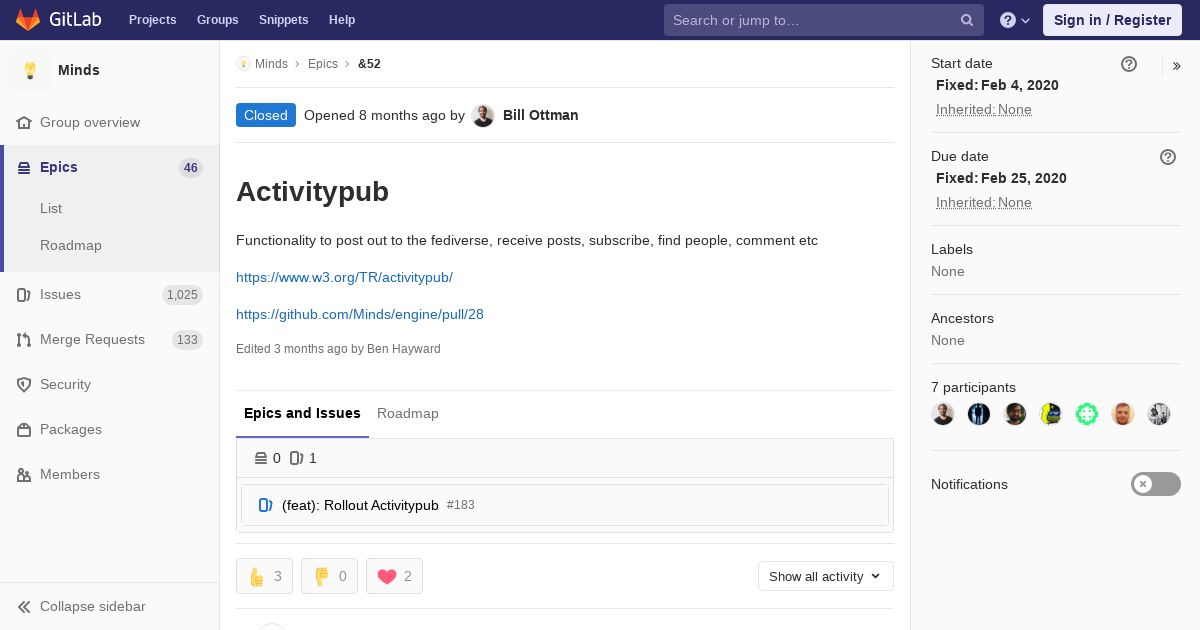
Task: Open the github engine pull link
Action: tap(360, 314)
